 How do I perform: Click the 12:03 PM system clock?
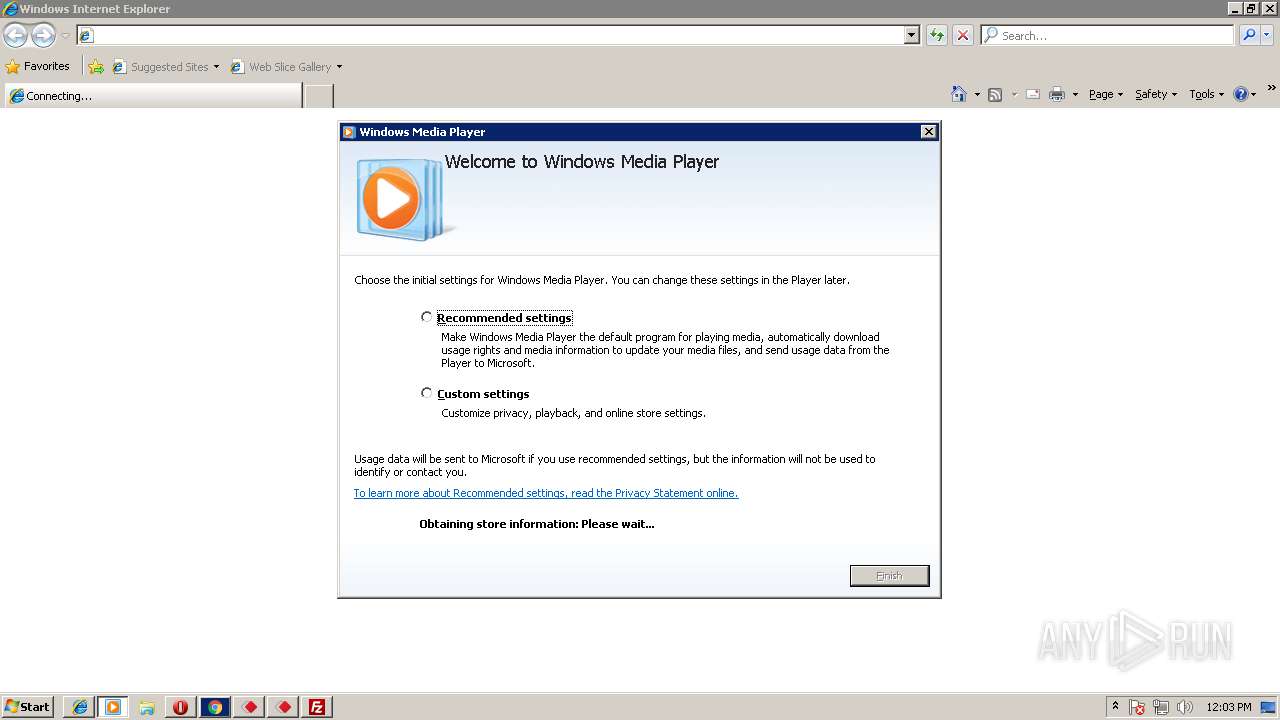tap(1229, 707)
